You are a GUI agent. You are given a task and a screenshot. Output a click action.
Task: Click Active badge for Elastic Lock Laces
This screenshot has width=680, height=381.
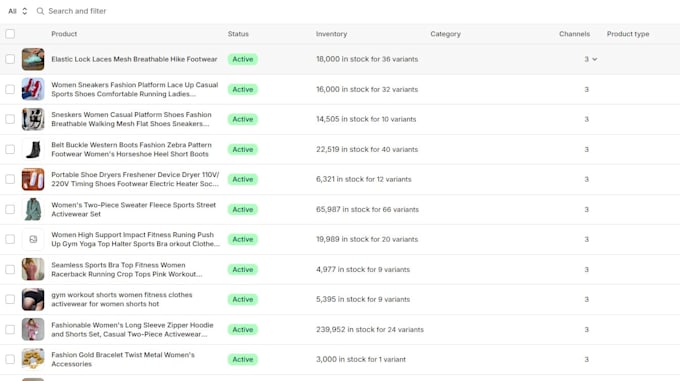[x=243, y=59]
